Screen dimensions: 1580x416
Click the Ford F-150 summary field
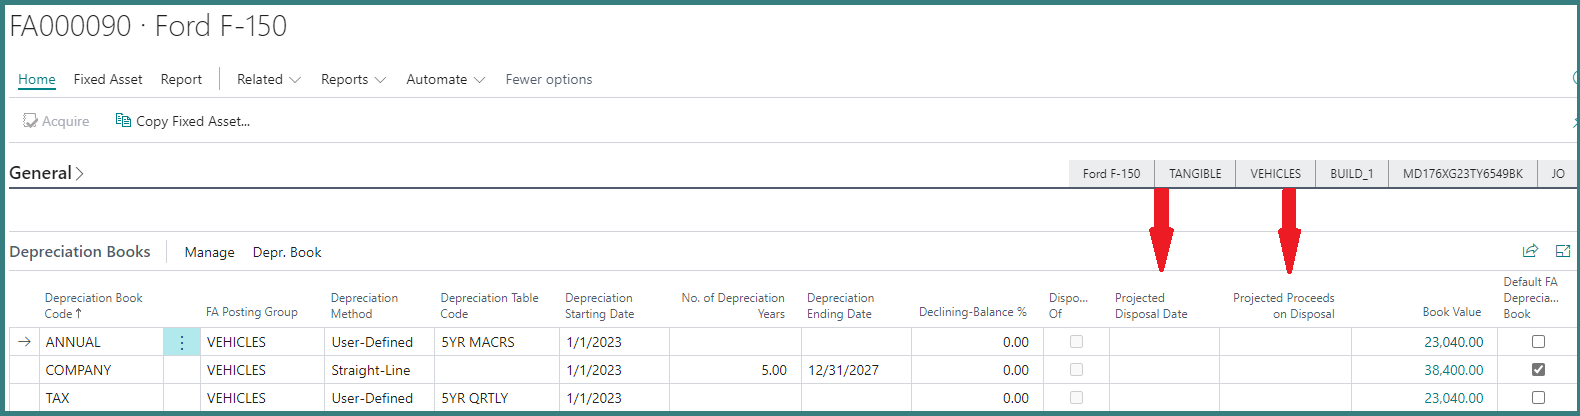[x=1111, y=173]
